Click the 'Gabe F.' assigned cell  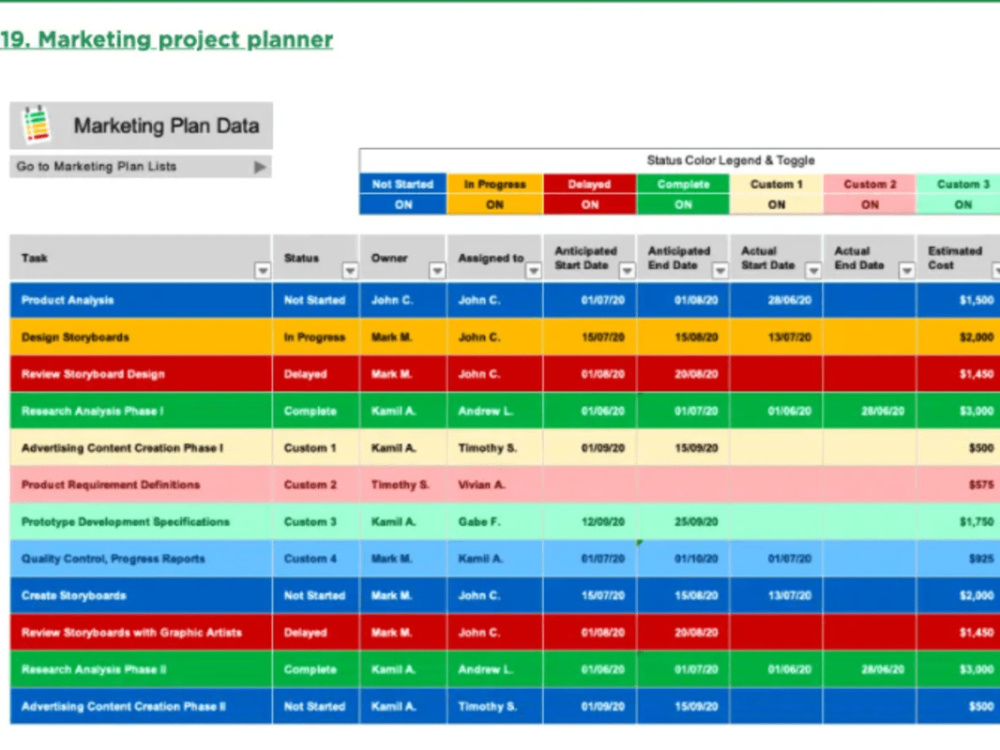tap(495, 522)
